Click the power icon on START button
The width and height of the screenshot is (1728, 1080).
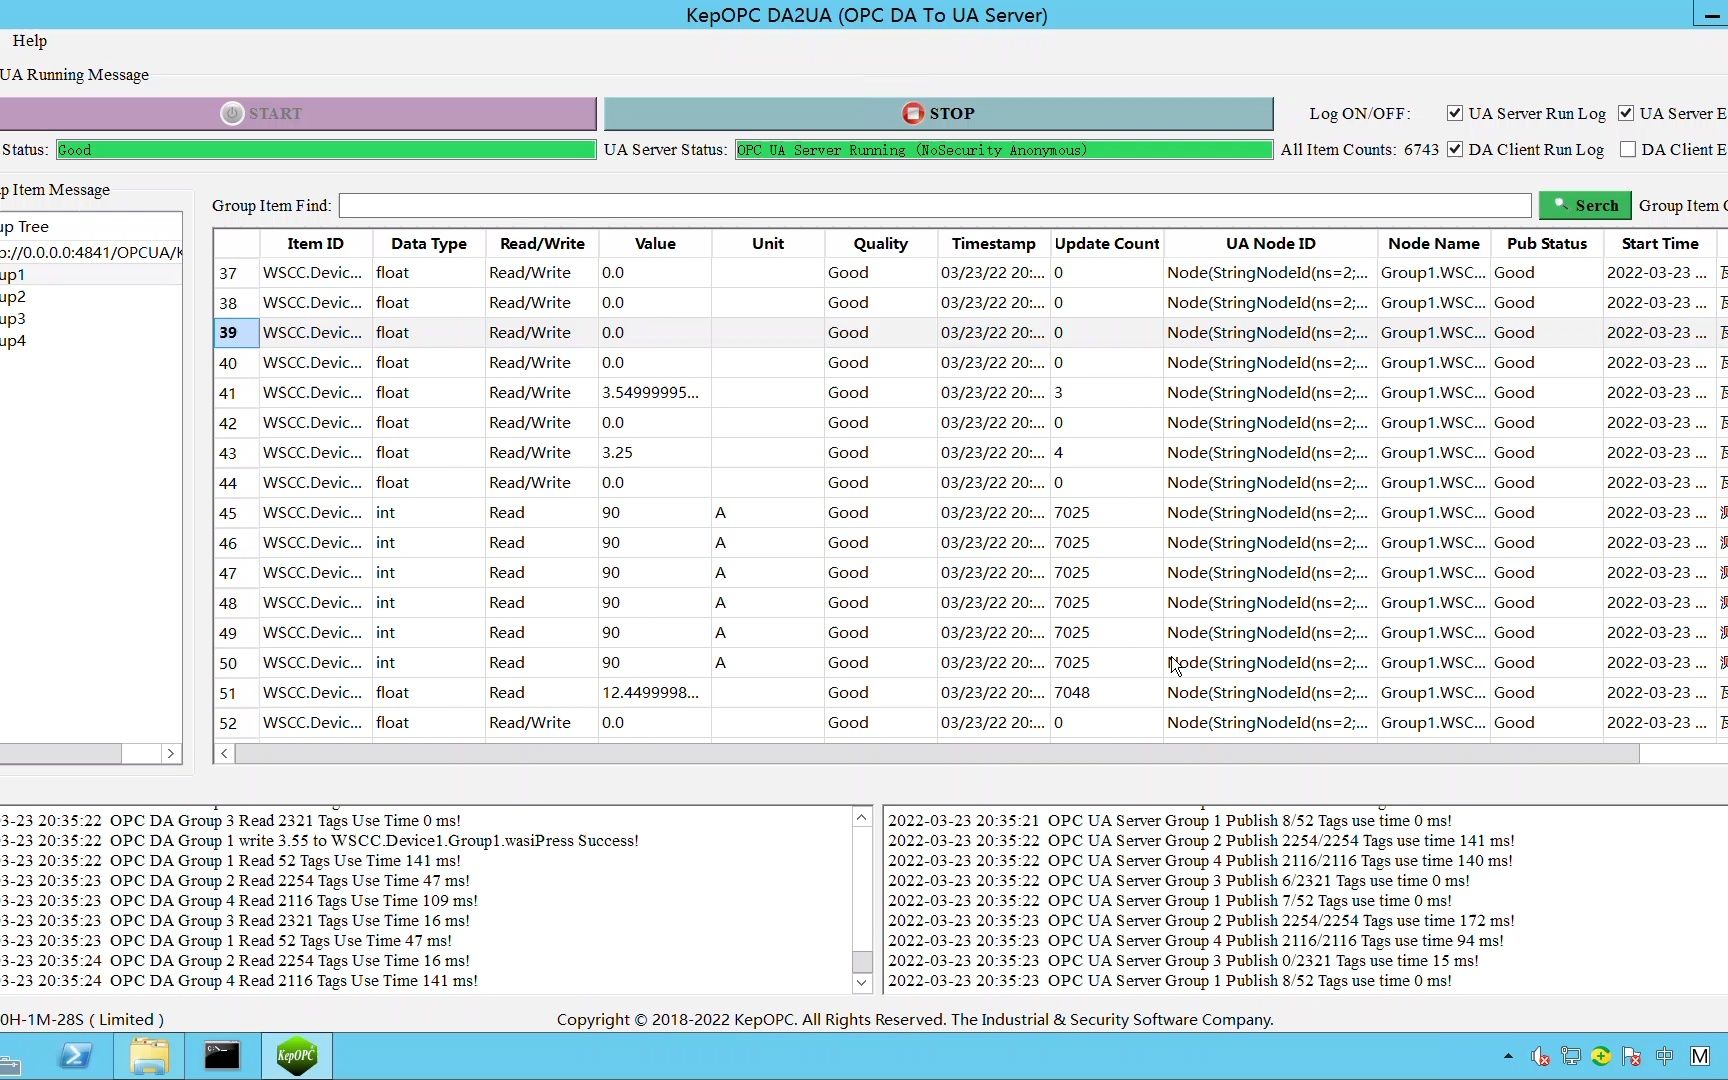pos(232,114)
